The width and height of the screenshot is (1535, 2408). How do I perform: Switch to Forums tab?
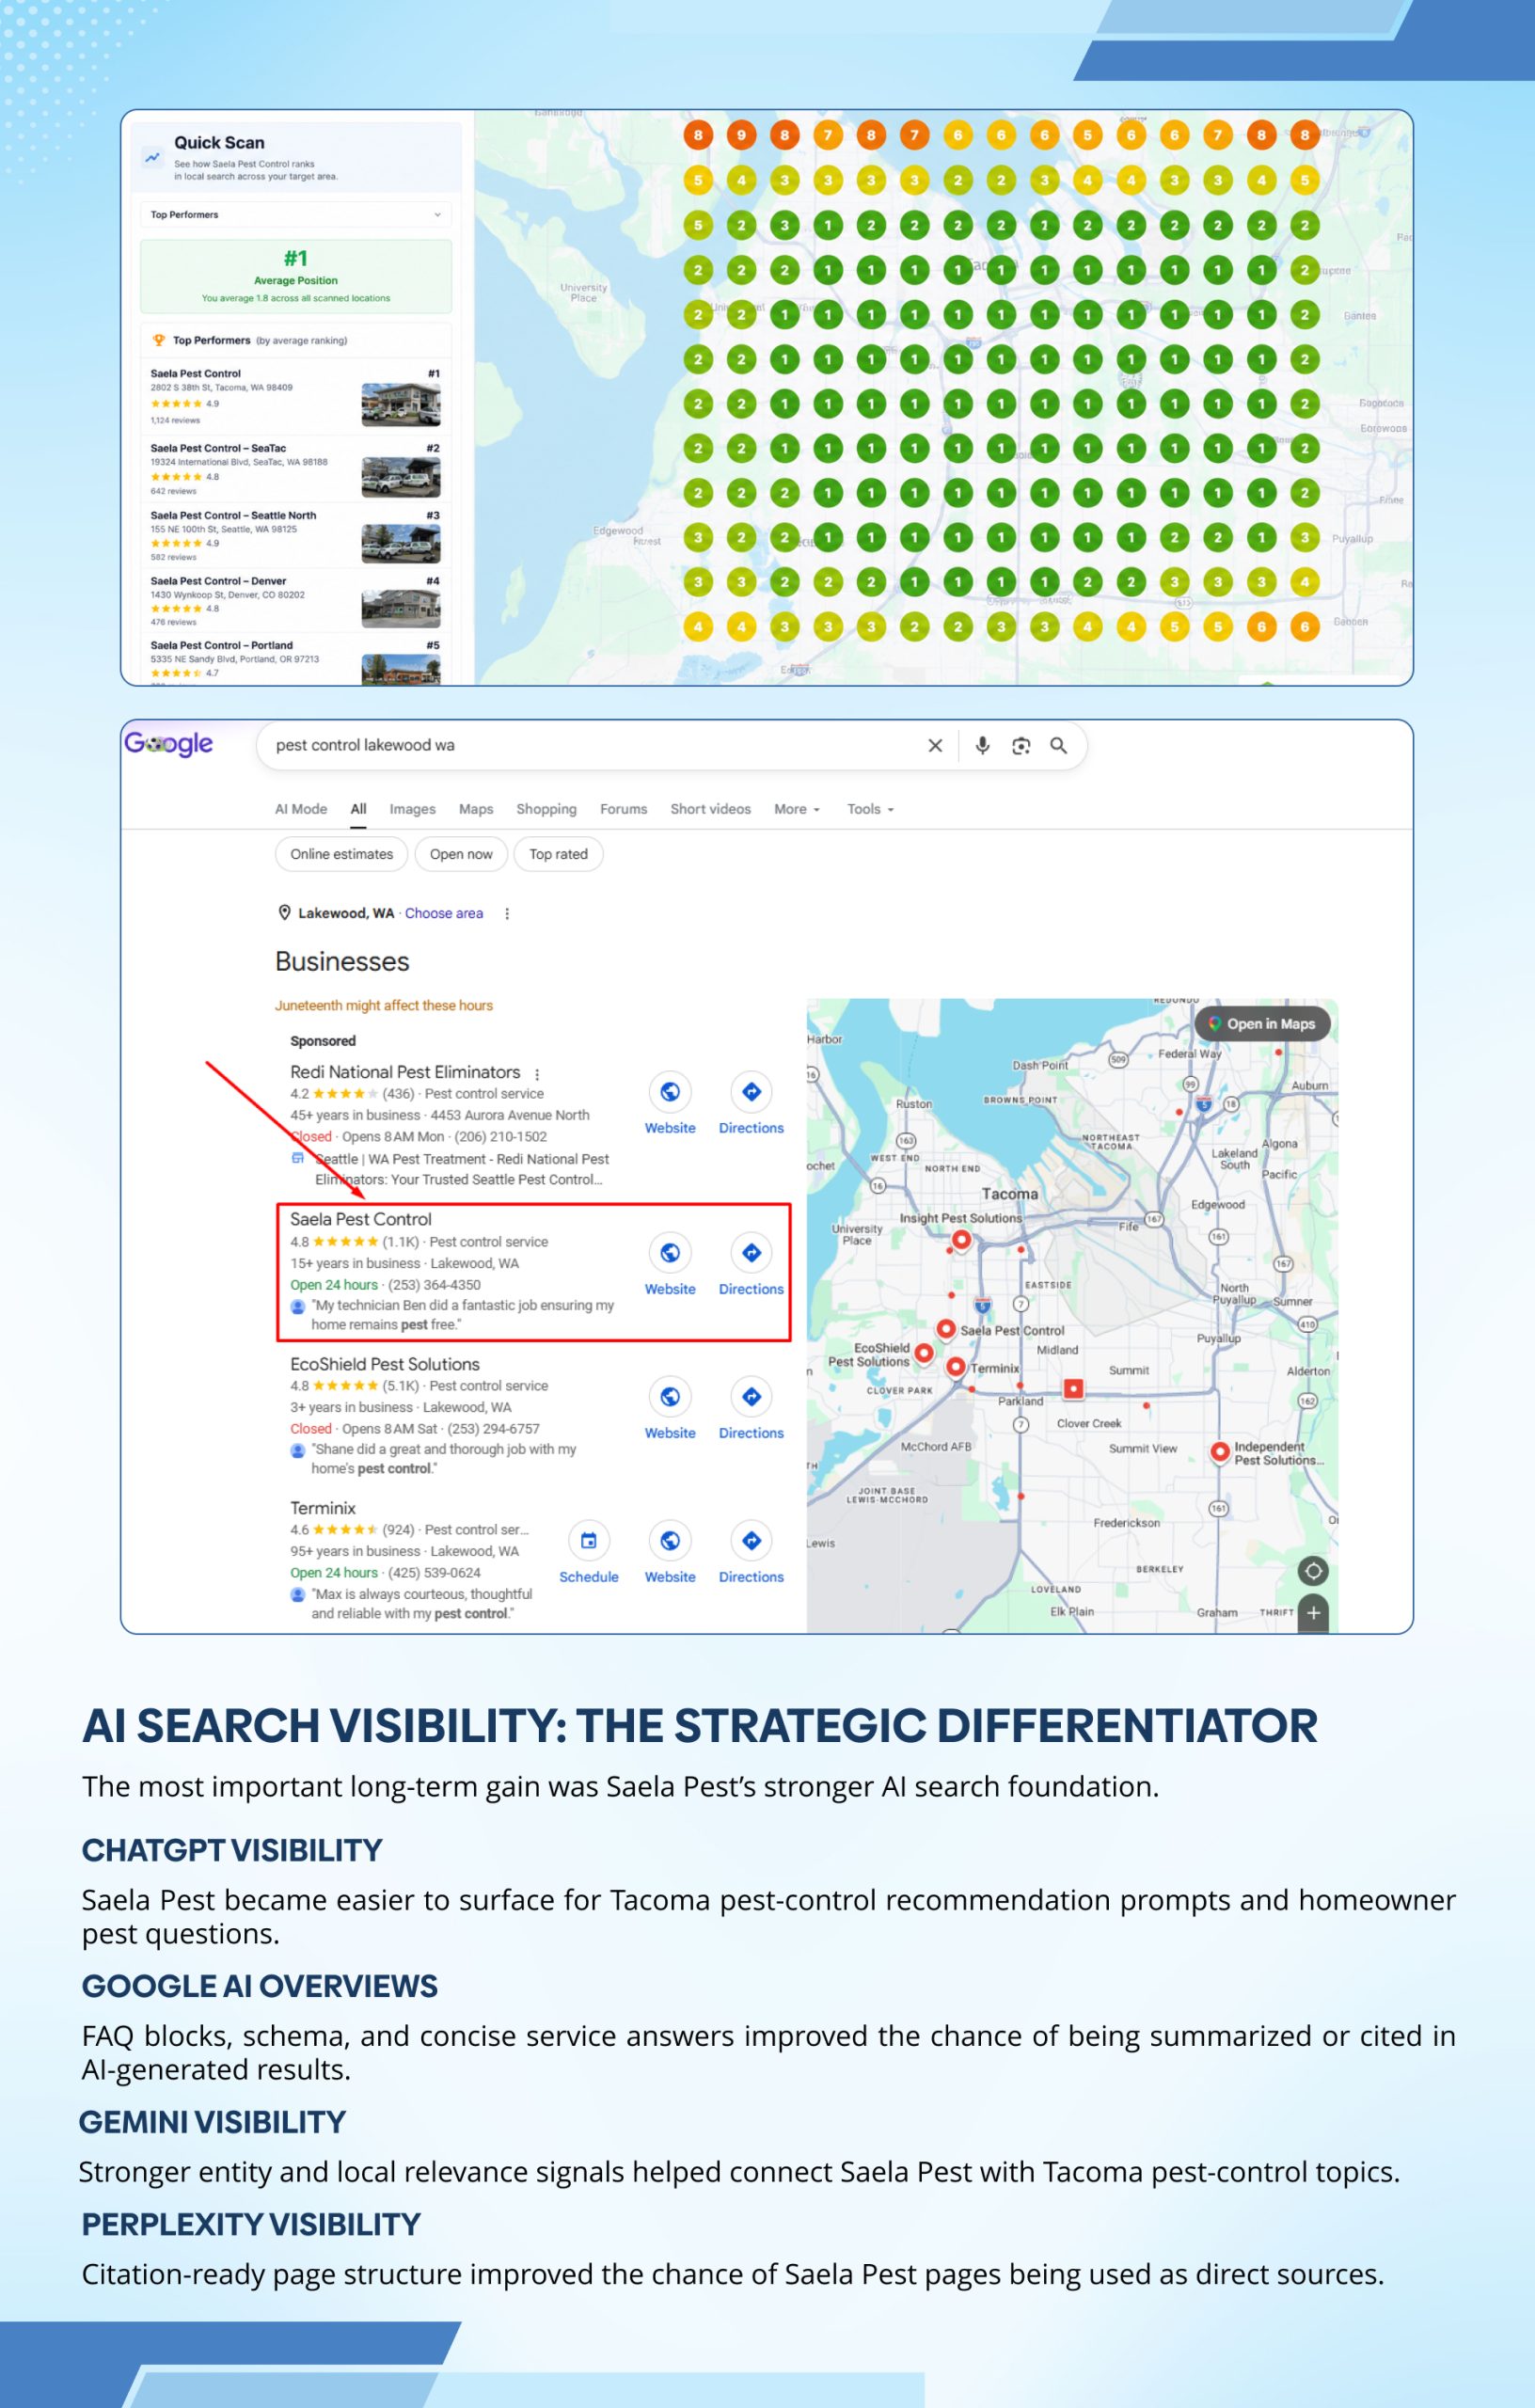point(623,809)
